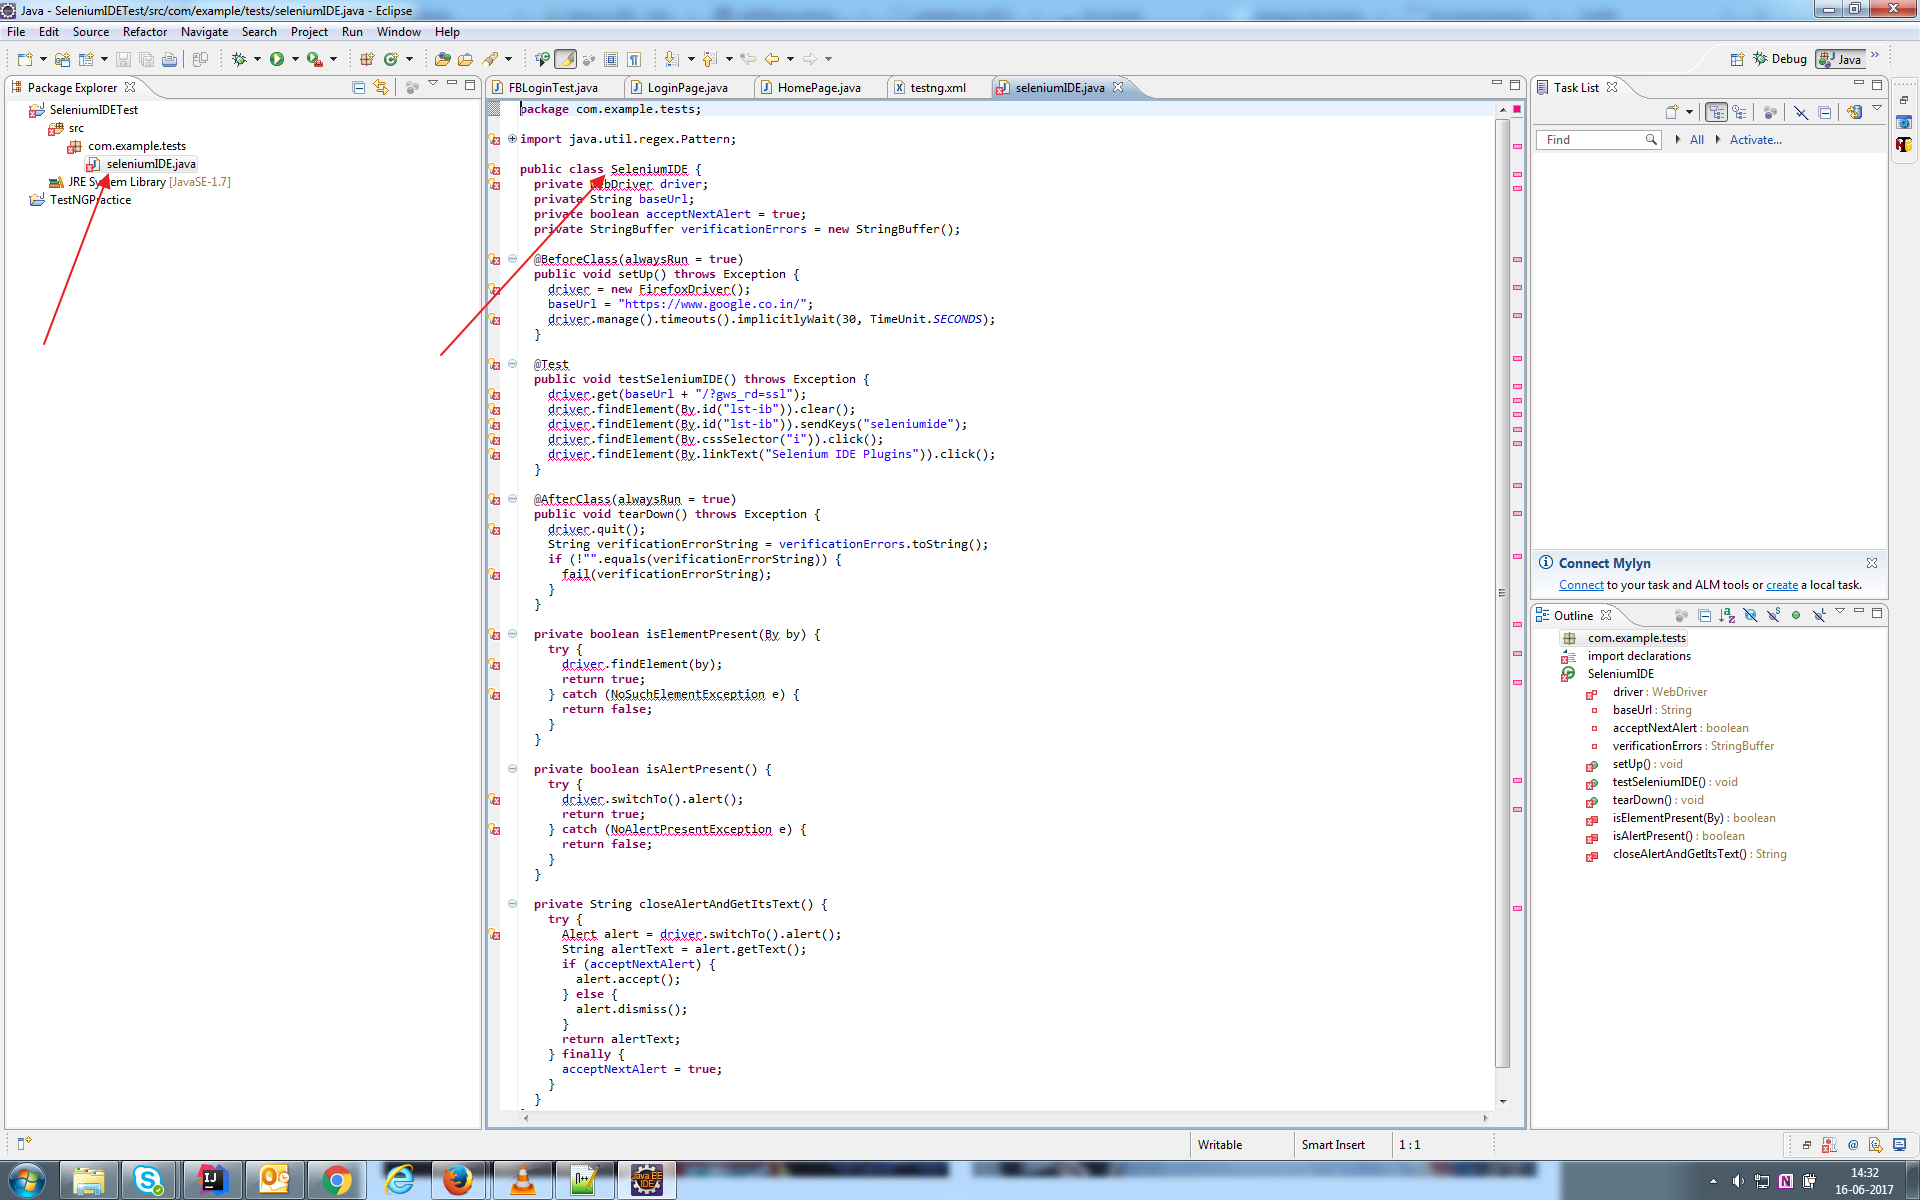The image size is (1920, 1200).
Task: Toggle Hide Fields in Outline view
Action: pyautogui.click(x=1750, y=615)
